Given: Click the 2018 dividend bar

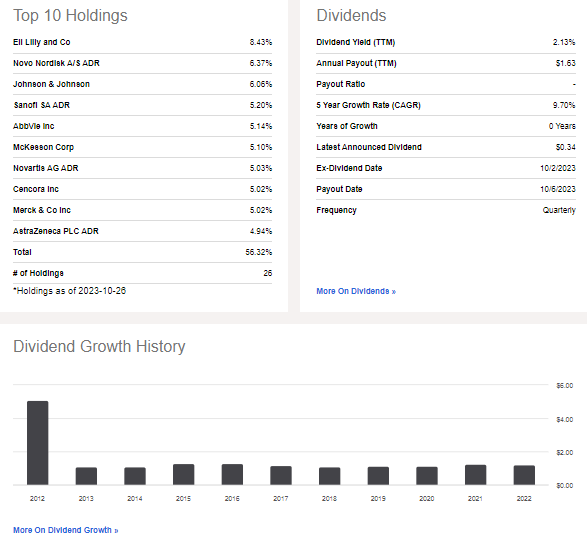Looking at the screenshot, I should tap(329, 476).
